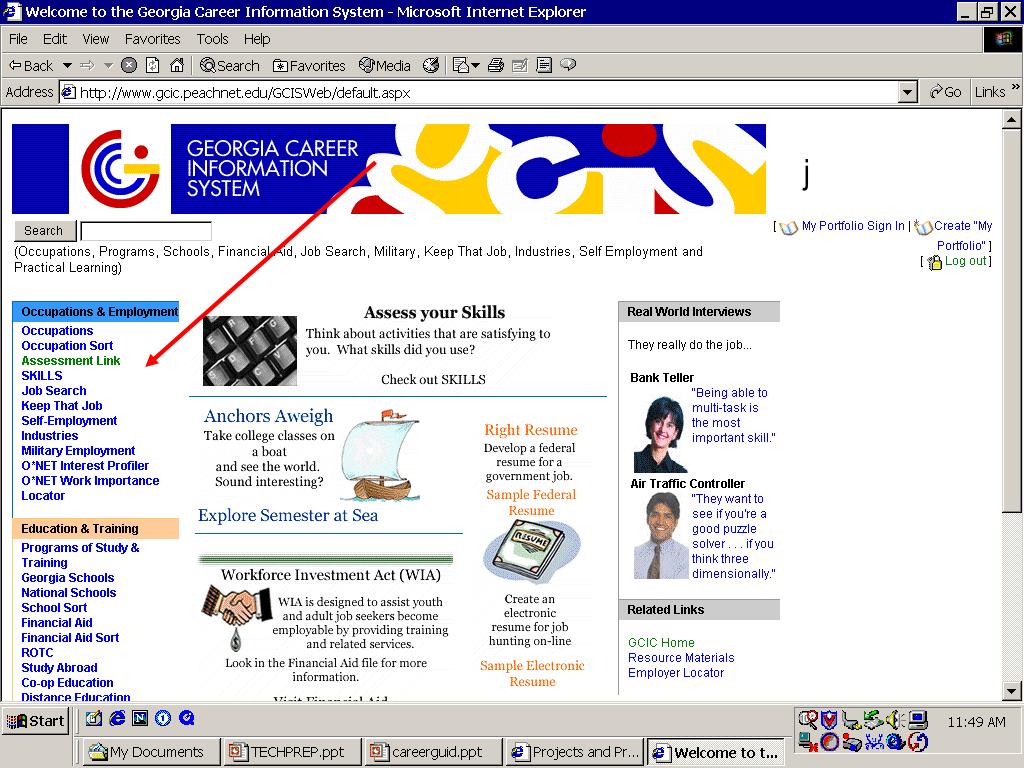Click the GCIS logo in the banner
This screenshot has height=768, width=1024.
point(119,168)
